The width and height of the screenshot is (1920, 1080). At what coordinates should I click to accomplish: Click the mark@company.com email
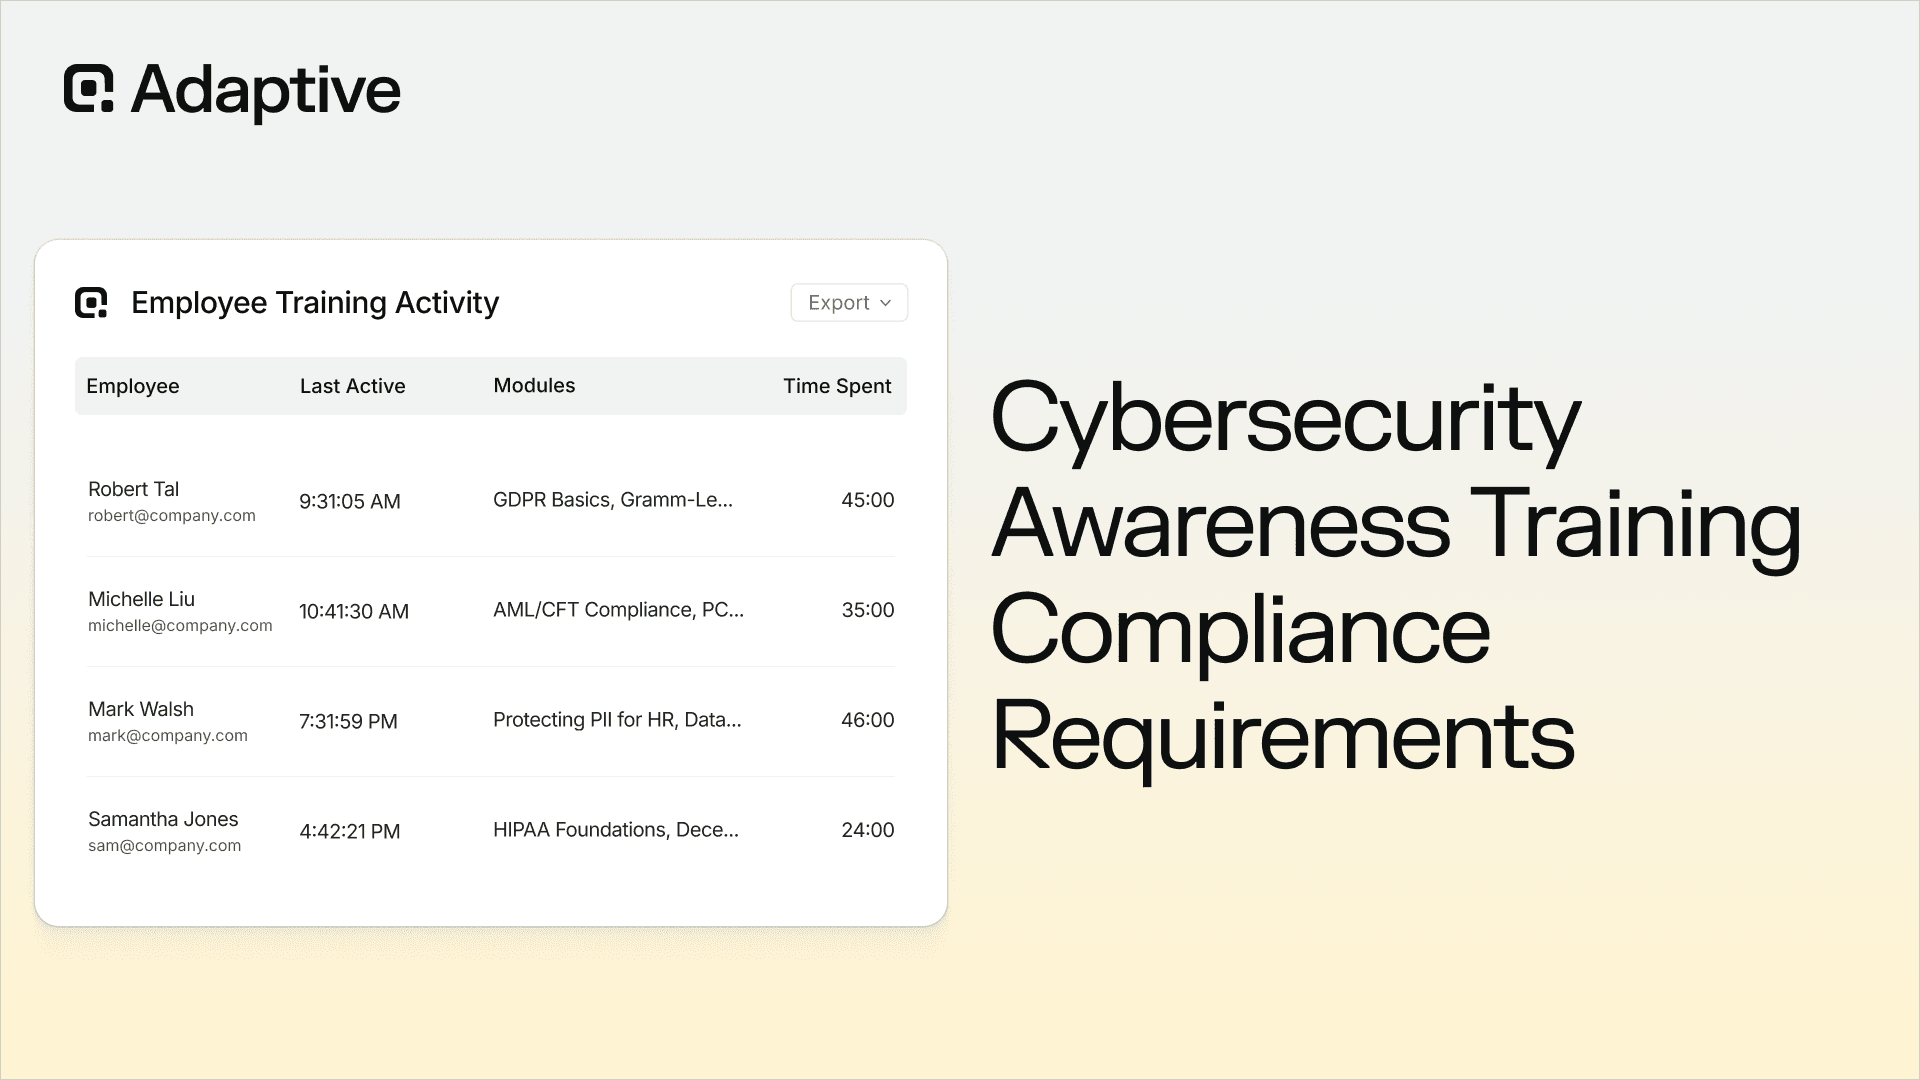168,736
